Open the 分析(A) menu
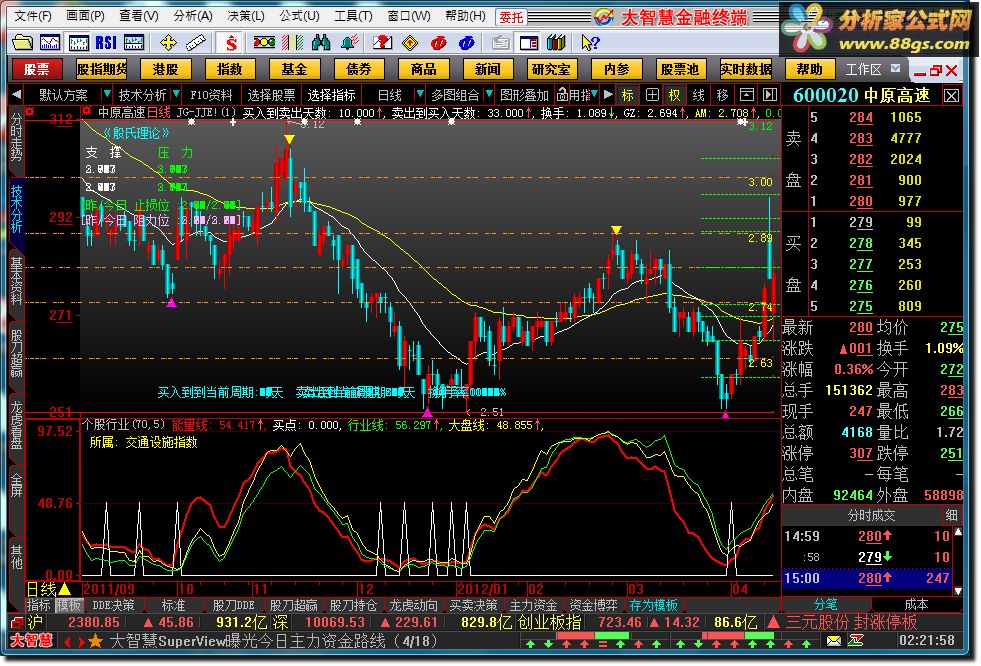This screenshot has width=981, height=666. [193, 16]
